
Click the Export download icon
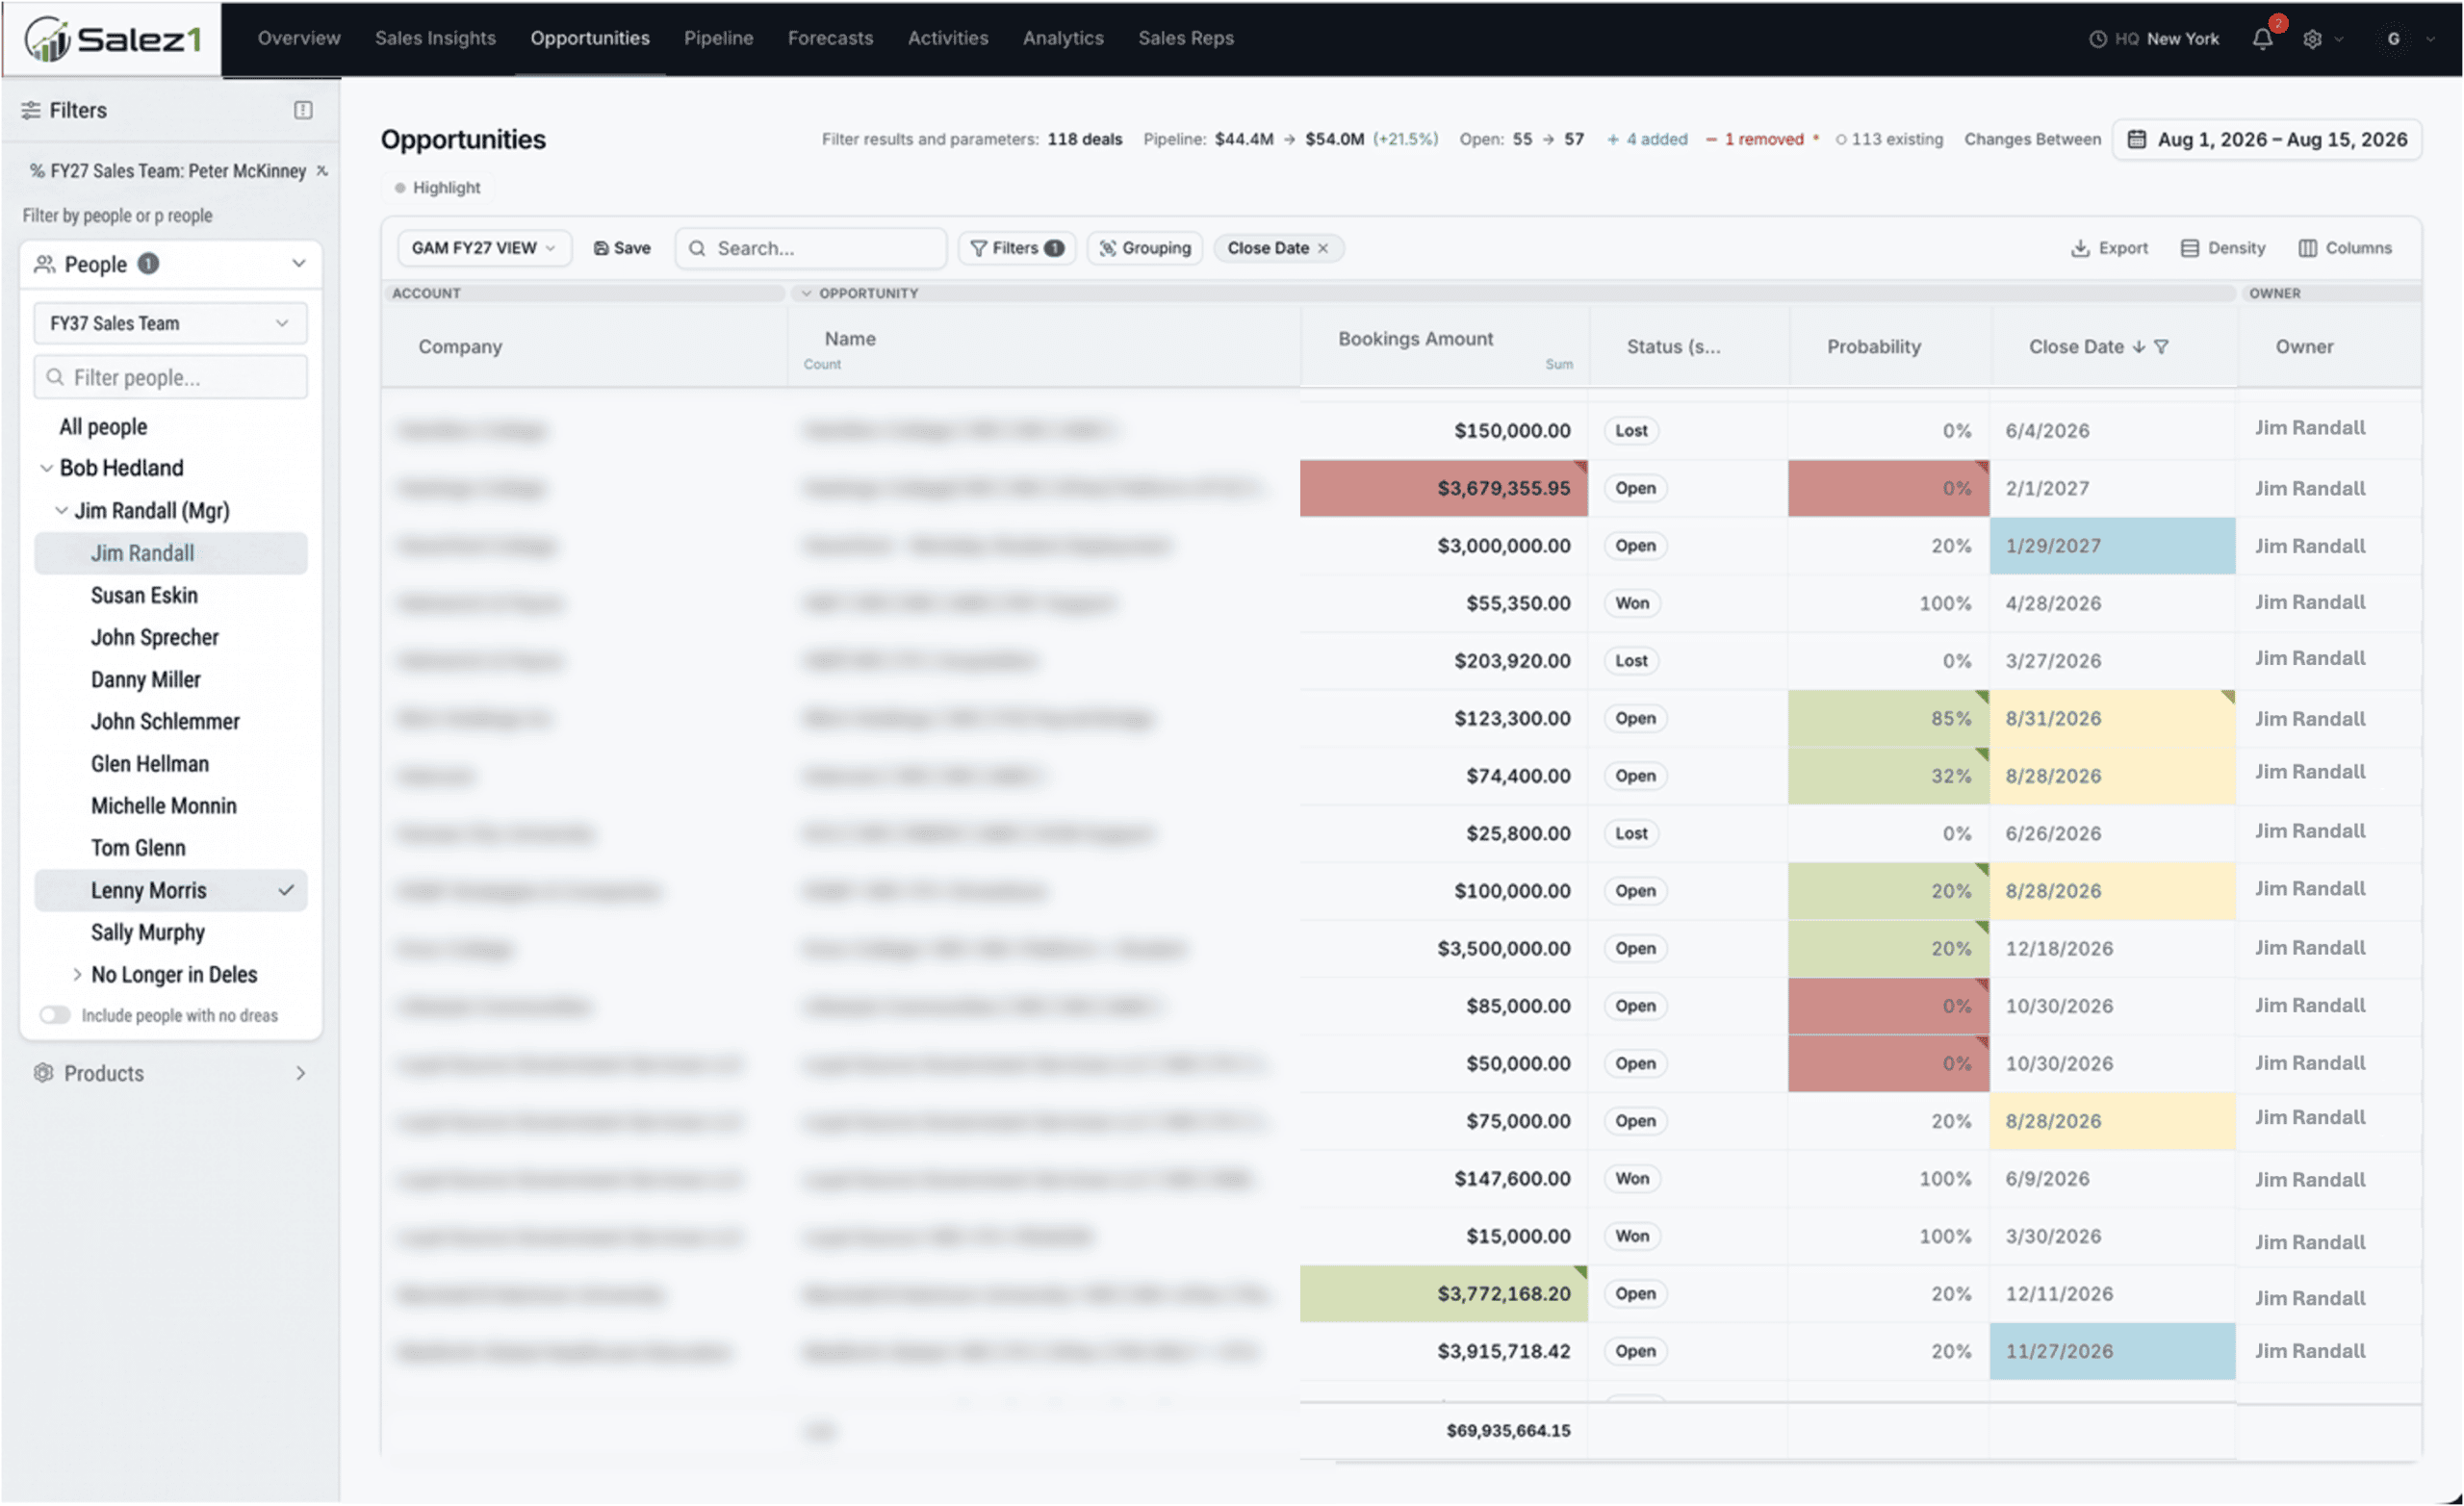coord(2080,248)
